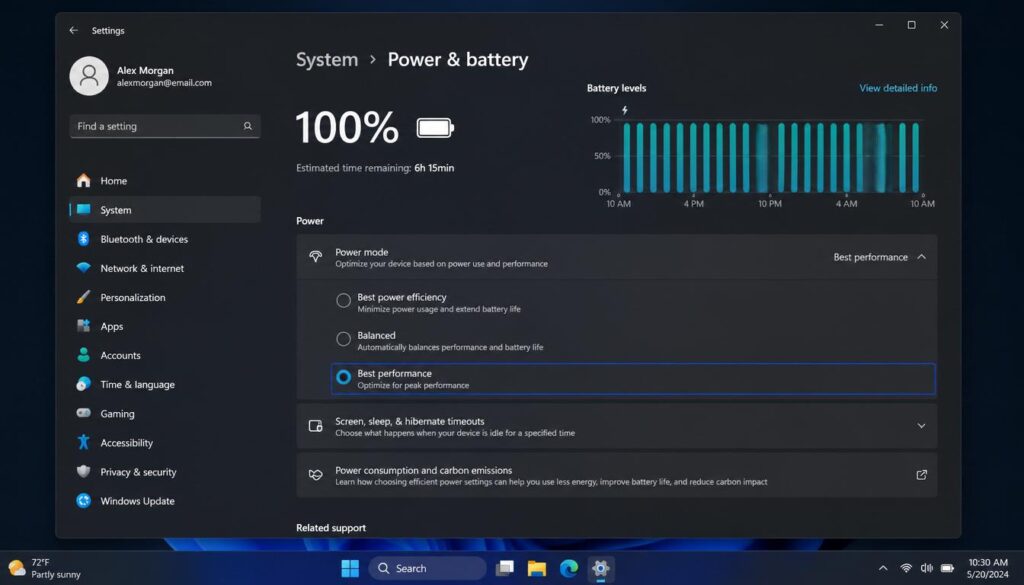Viewport: 1024px width, 585px height.
Task: Close the Settings window
Action: tap(944, 25)
